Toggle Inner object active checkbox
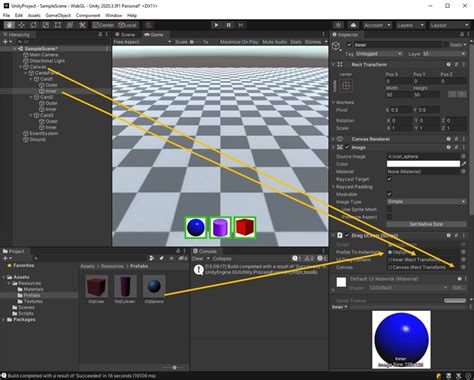The image size is (474, 380). (349, 45)
